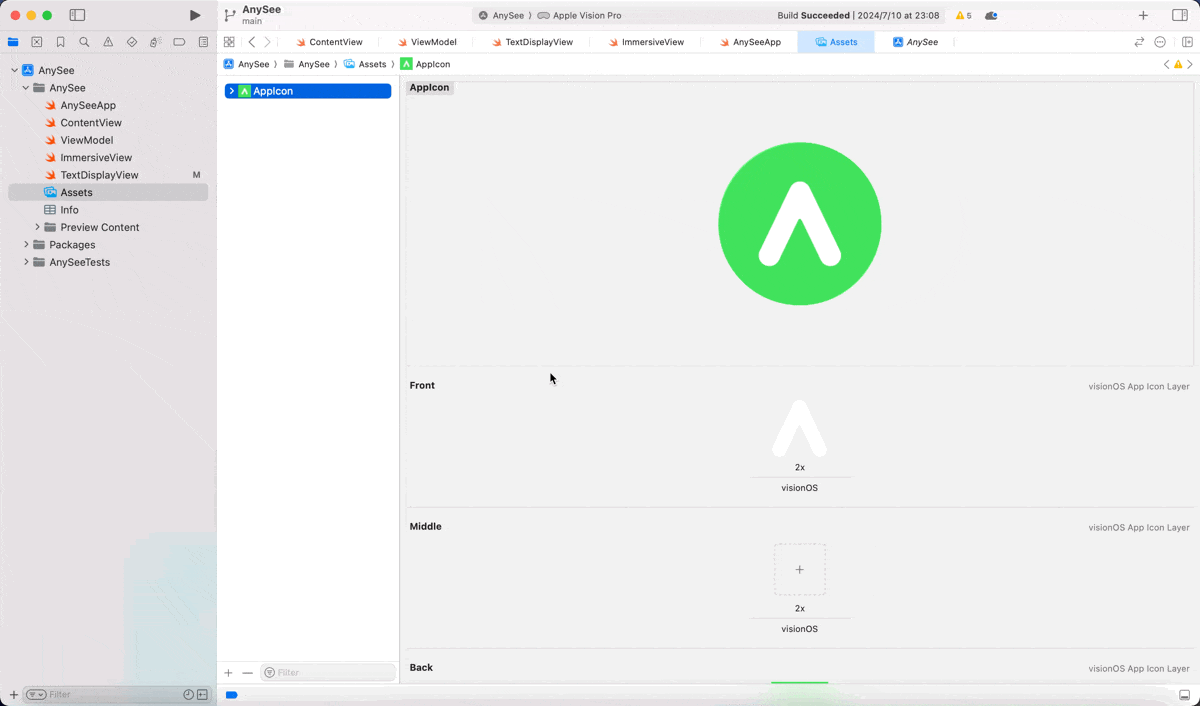Expand the Packages folder

(26, 245)
